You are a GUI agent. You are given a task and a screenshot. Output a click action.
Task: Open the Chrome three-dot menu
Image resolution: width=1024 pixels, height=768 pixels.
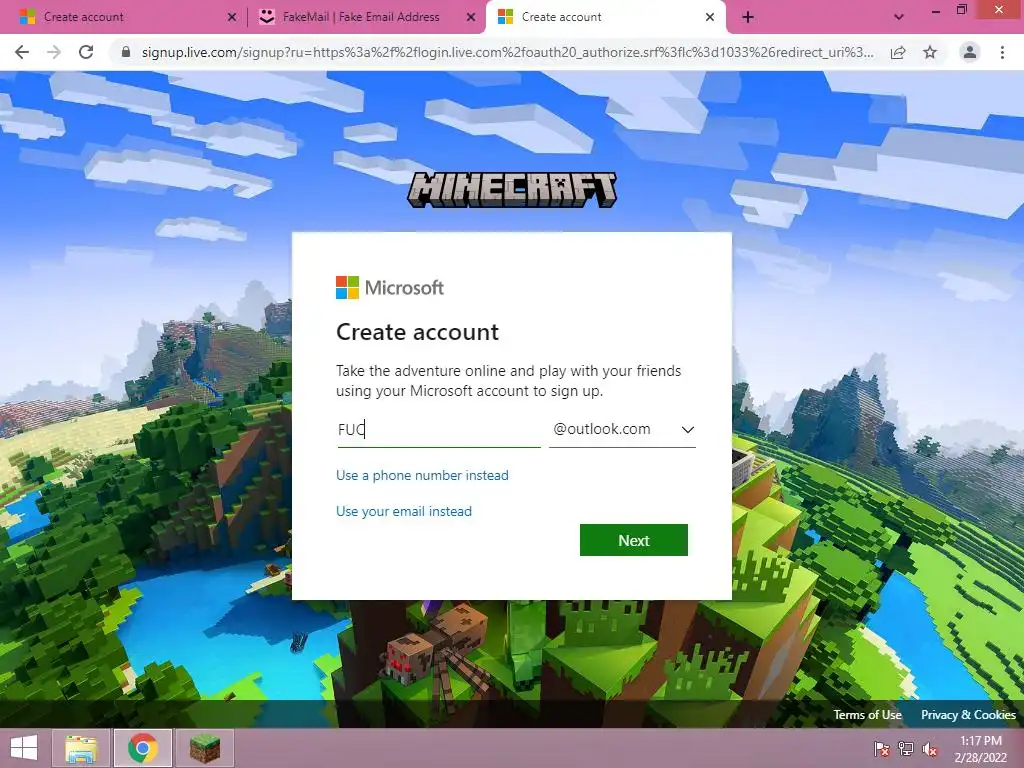click(1002, 52)
